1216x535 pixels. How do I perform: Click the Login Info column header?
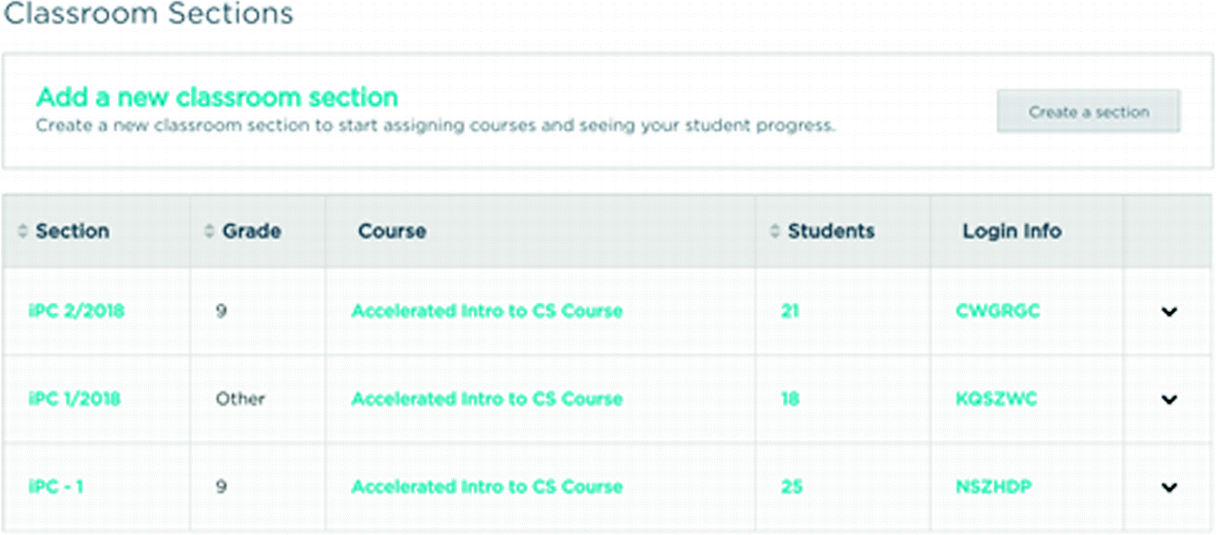click(1011, 231)
